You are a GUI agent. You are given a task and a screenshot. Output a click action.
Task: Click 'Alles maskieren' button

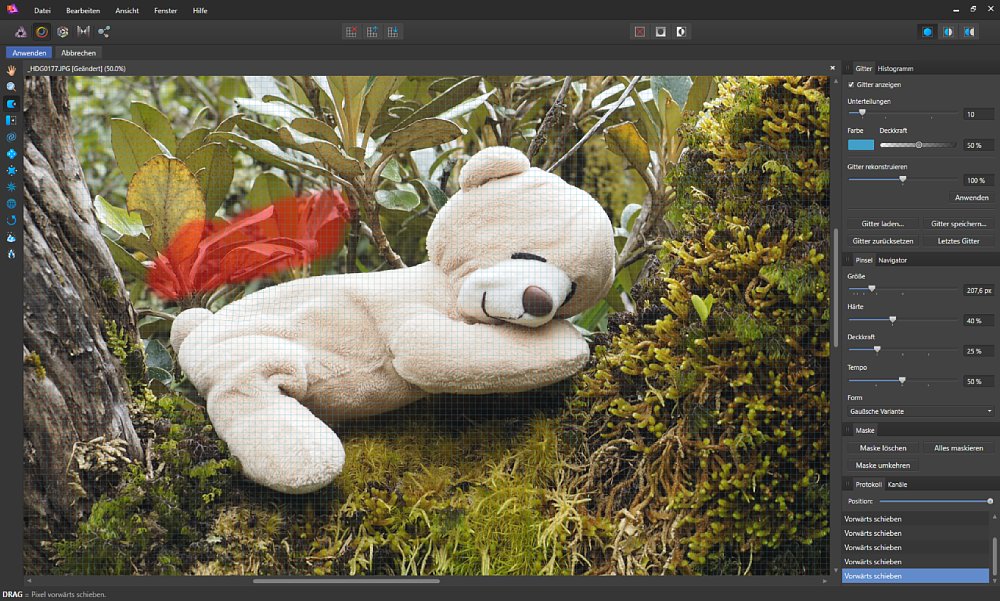tap(959, 448)
